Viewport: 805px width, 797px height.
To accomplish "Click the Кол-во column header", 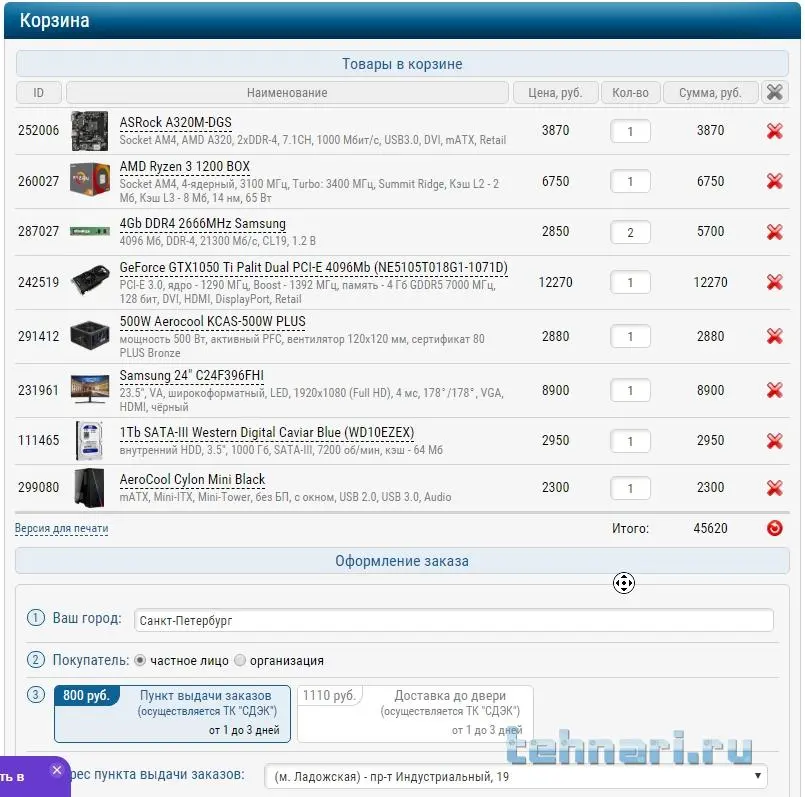I will tap(630, 92).
